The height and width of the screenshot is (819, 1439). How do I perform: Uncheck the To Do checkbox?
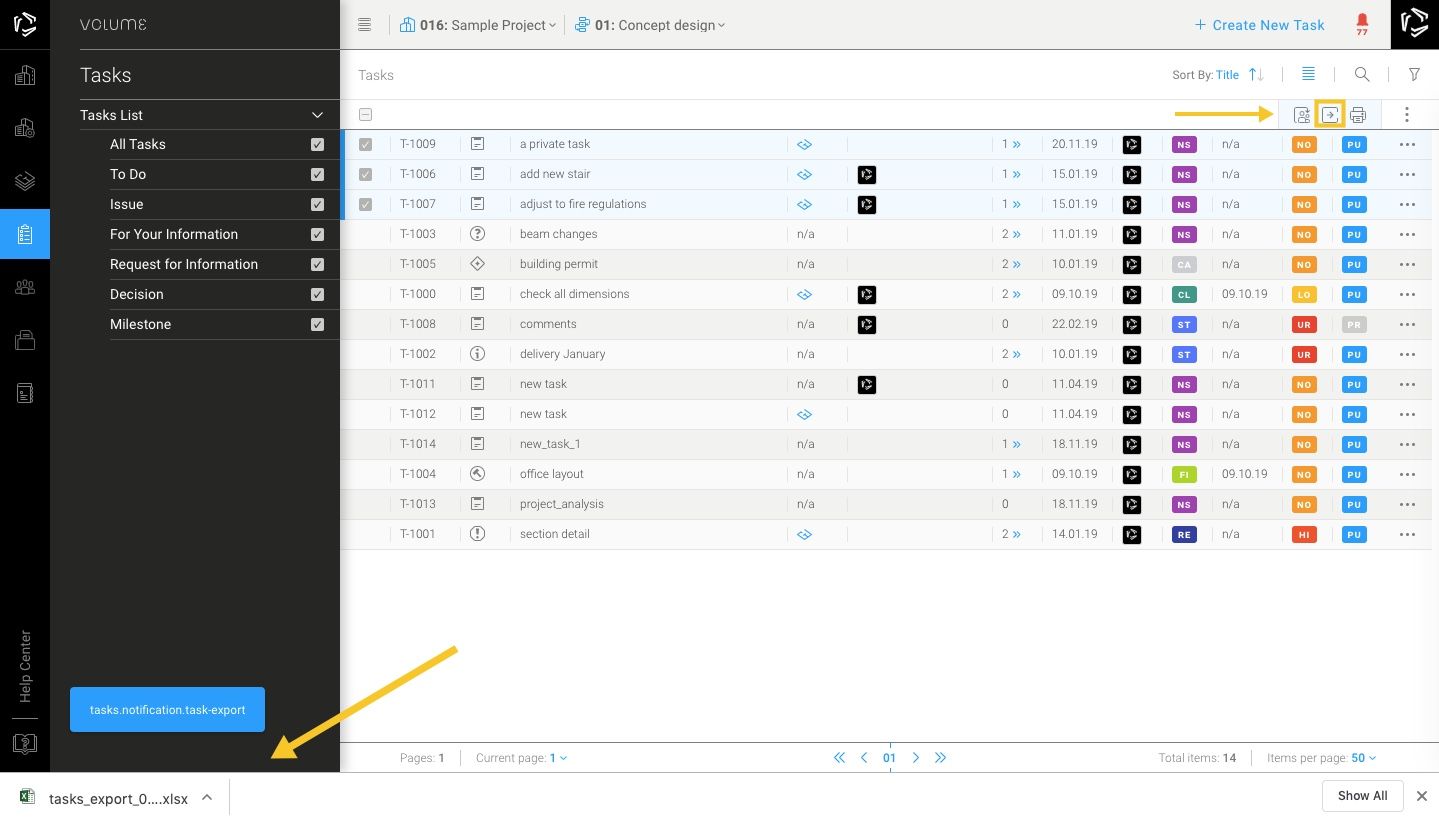(317, 174)
